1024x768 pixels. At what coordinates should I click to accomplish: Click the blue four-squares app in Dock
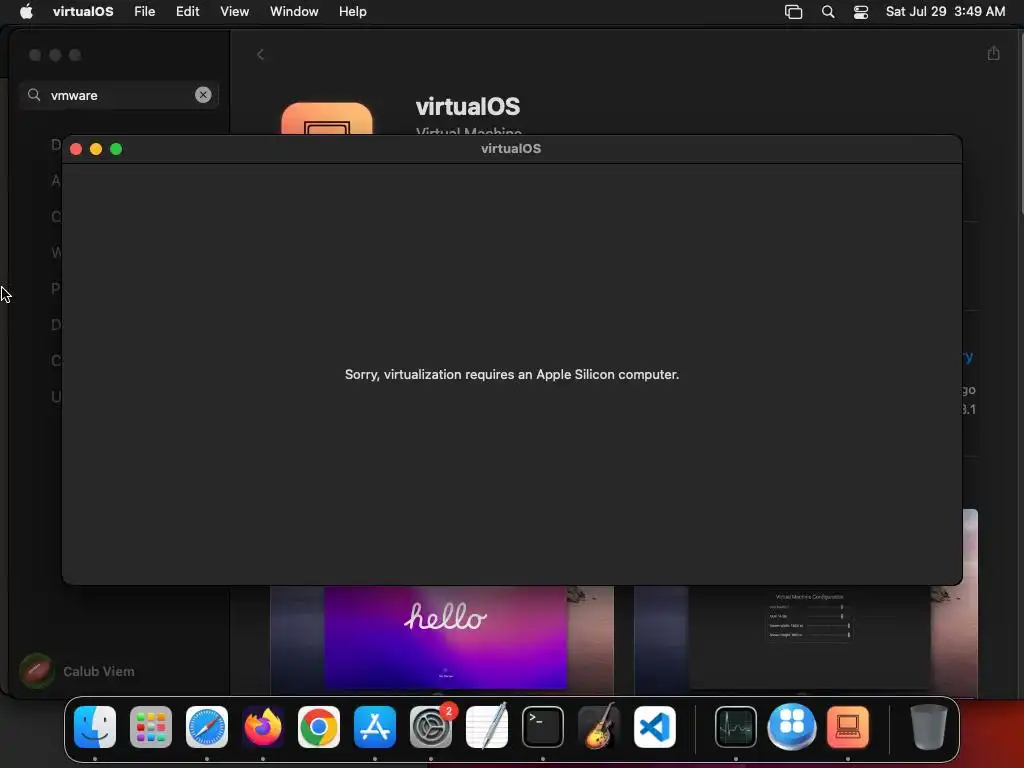pos(792,727)
